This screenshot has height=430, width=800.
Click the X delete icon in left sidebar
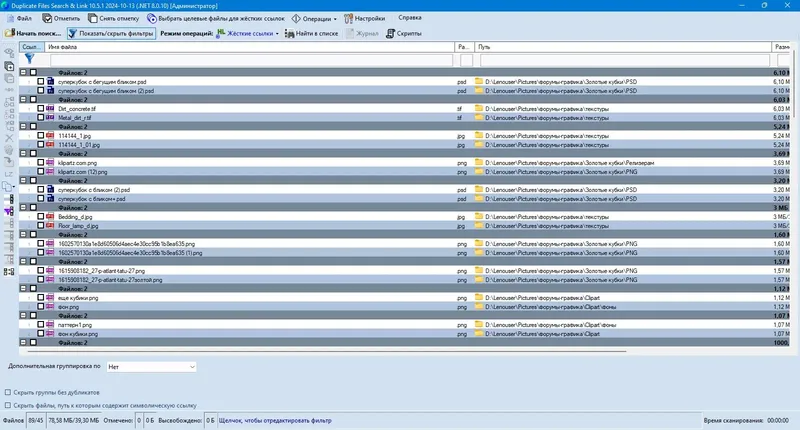coord(9,138)
